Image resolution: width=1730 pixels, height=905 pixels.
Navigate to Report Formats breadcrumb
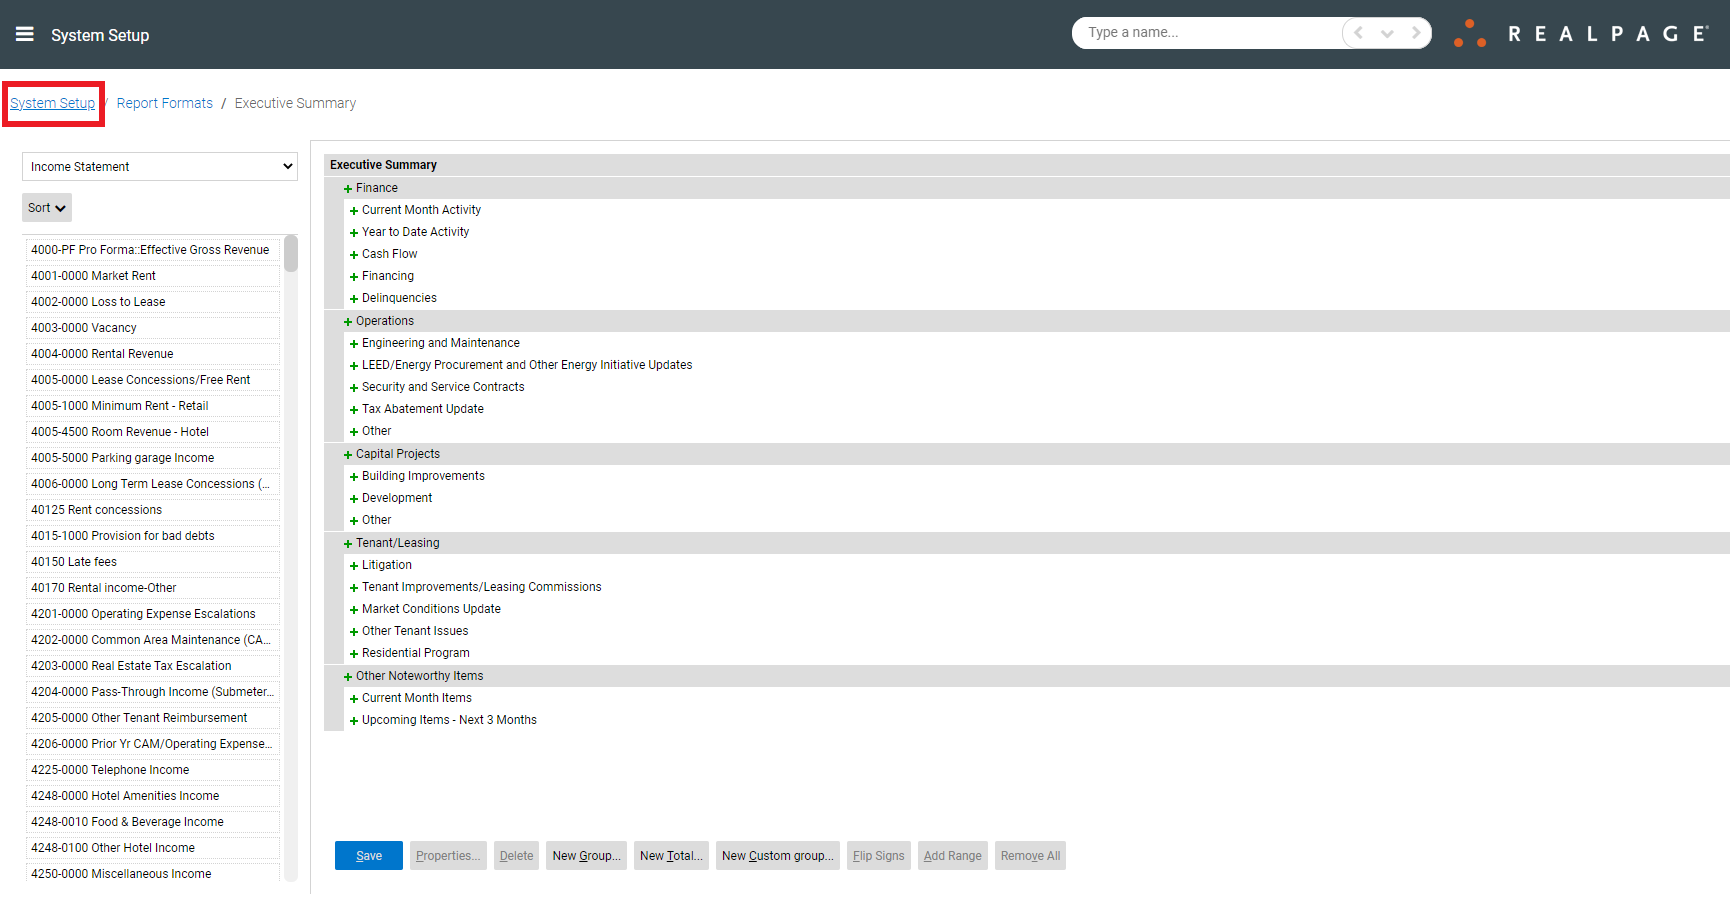[164, 103]
